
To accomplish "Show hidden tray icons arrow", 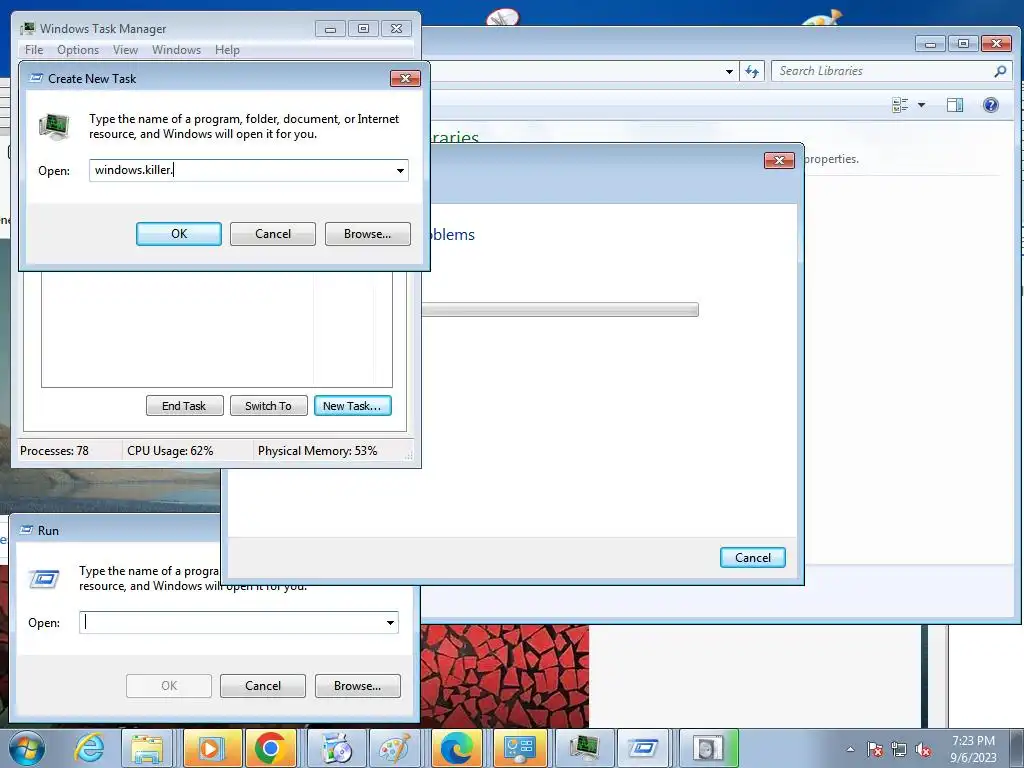I will tap(850, 749).
